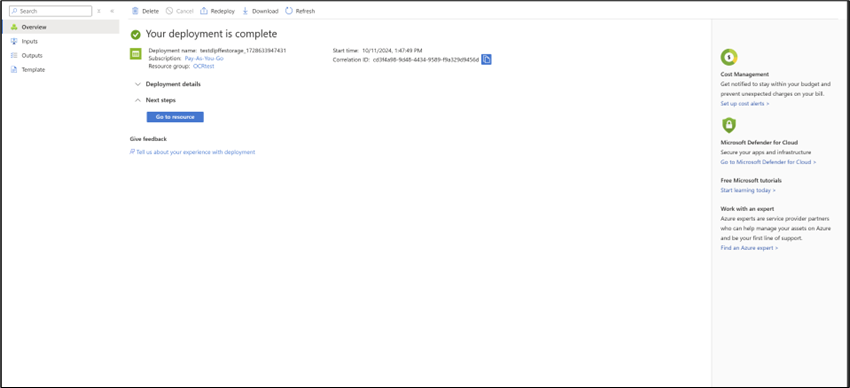This screenshot has height=388, width=850.
Task: Click the Microsoft Defender for Cloud heading
Action: (x=759, y=143)
